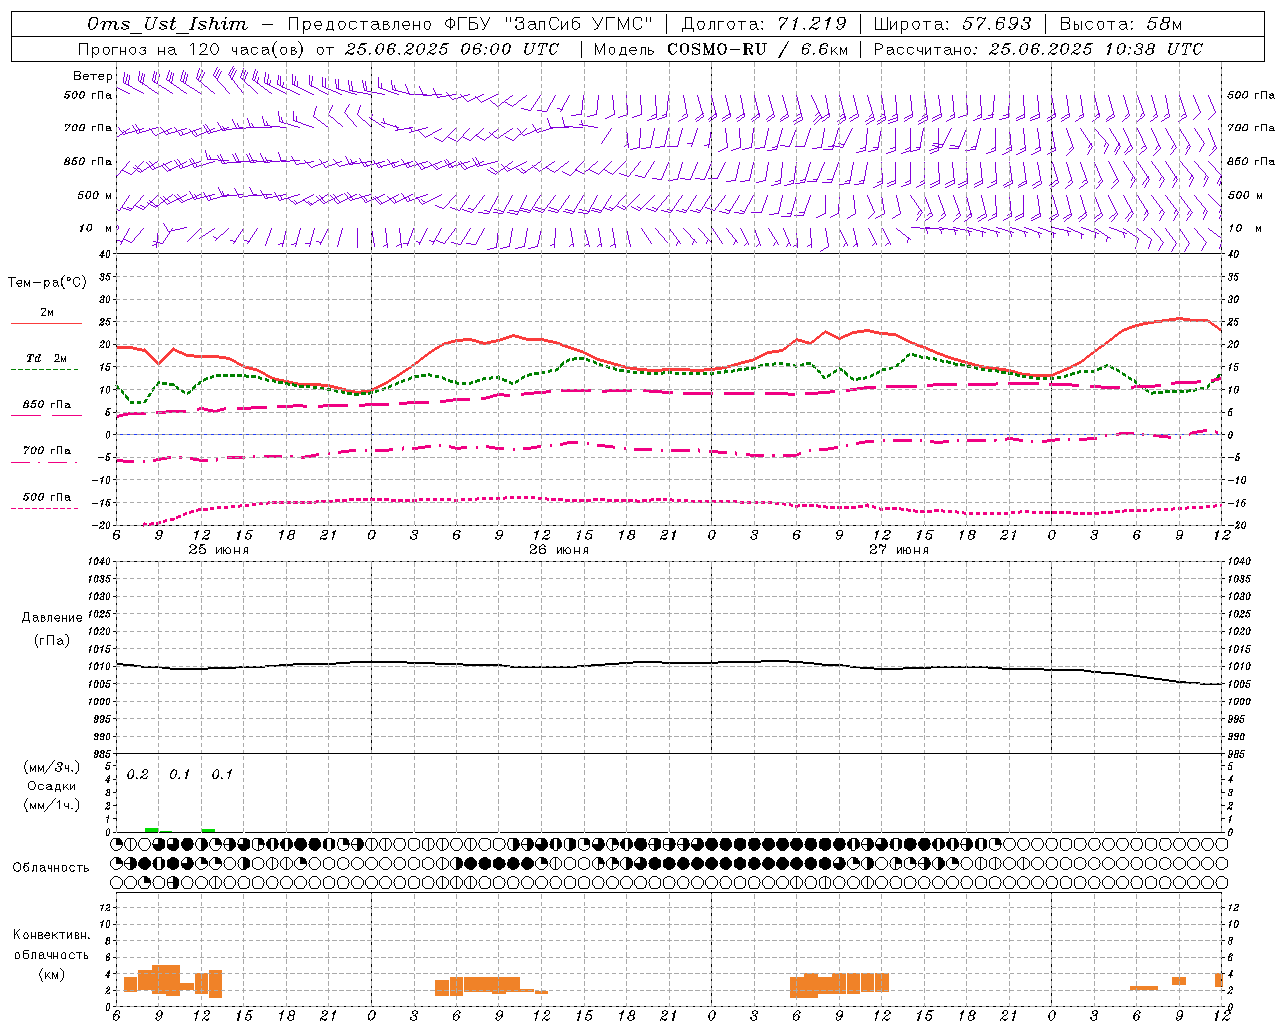Click the (км) convective height unit label

pos(51,974)
